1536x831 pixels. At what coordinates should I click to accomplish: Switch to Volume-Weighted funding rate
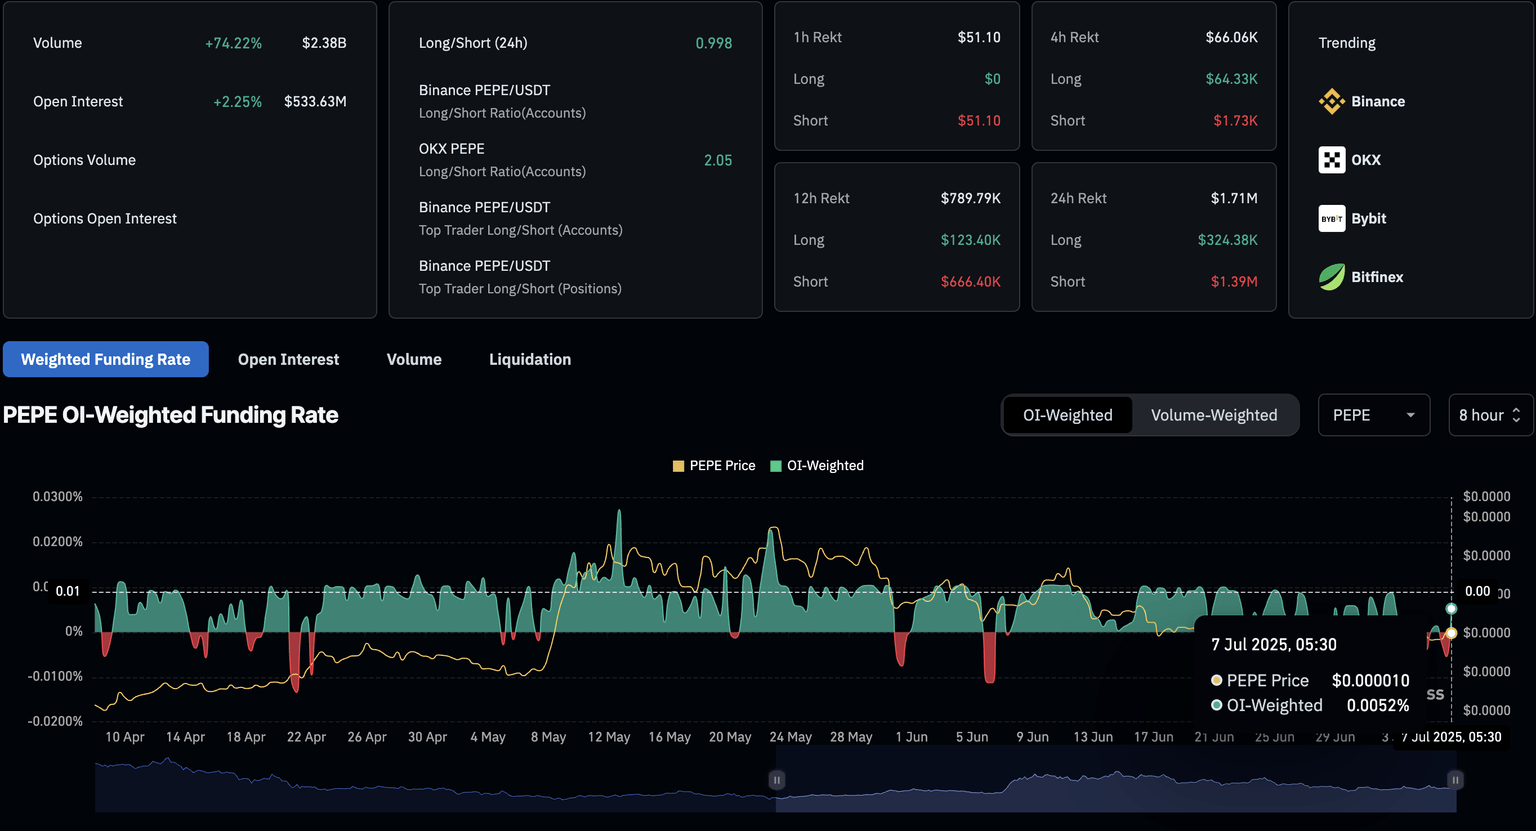pyautogui.click(x=1213, y=415)
